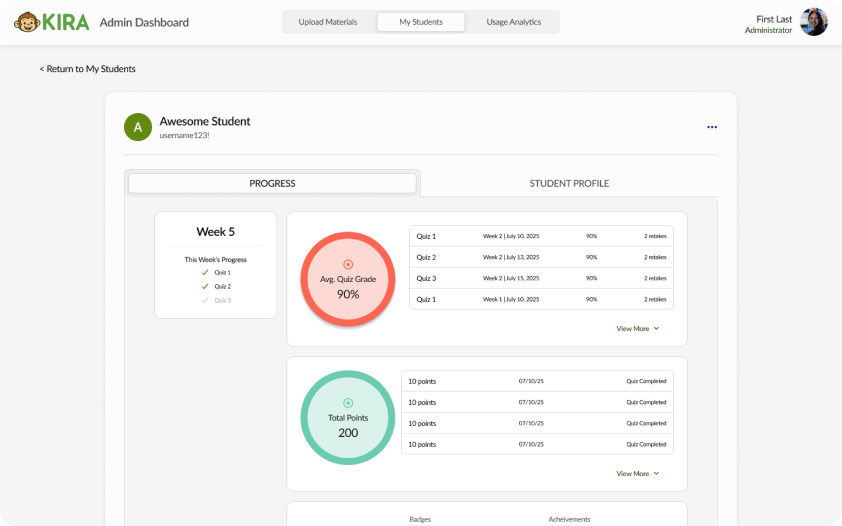Click the Avg. Quiz Grade 90% circle
Screen dimensions: 842x526
pyautogui.click(x=348, y=279)
